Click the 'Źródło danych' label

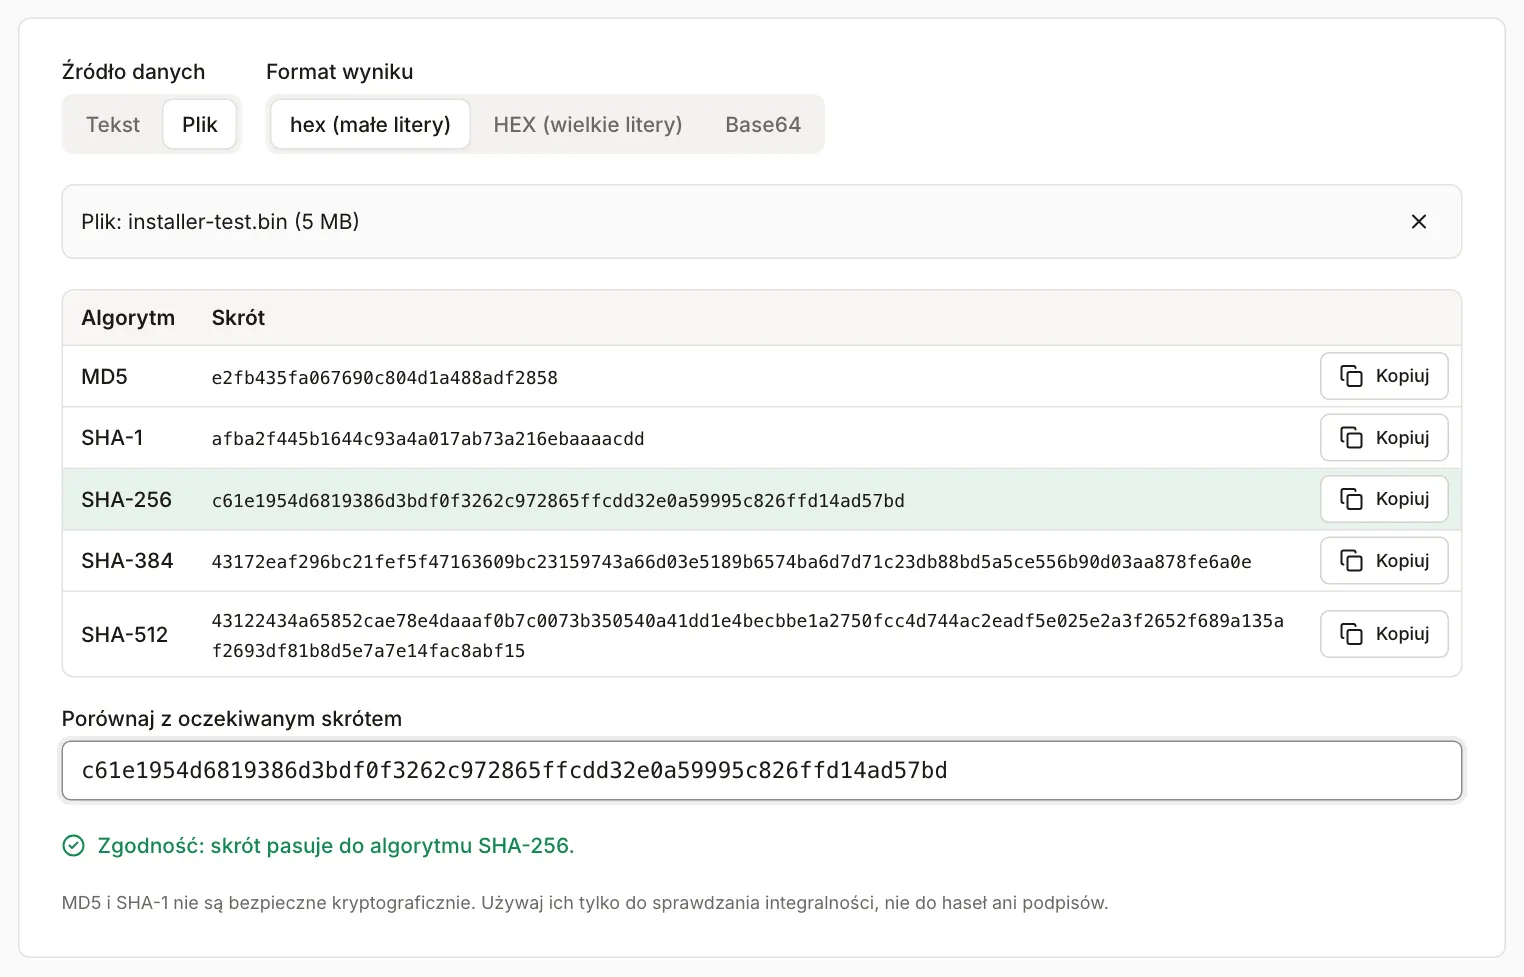tap(133, 72)
